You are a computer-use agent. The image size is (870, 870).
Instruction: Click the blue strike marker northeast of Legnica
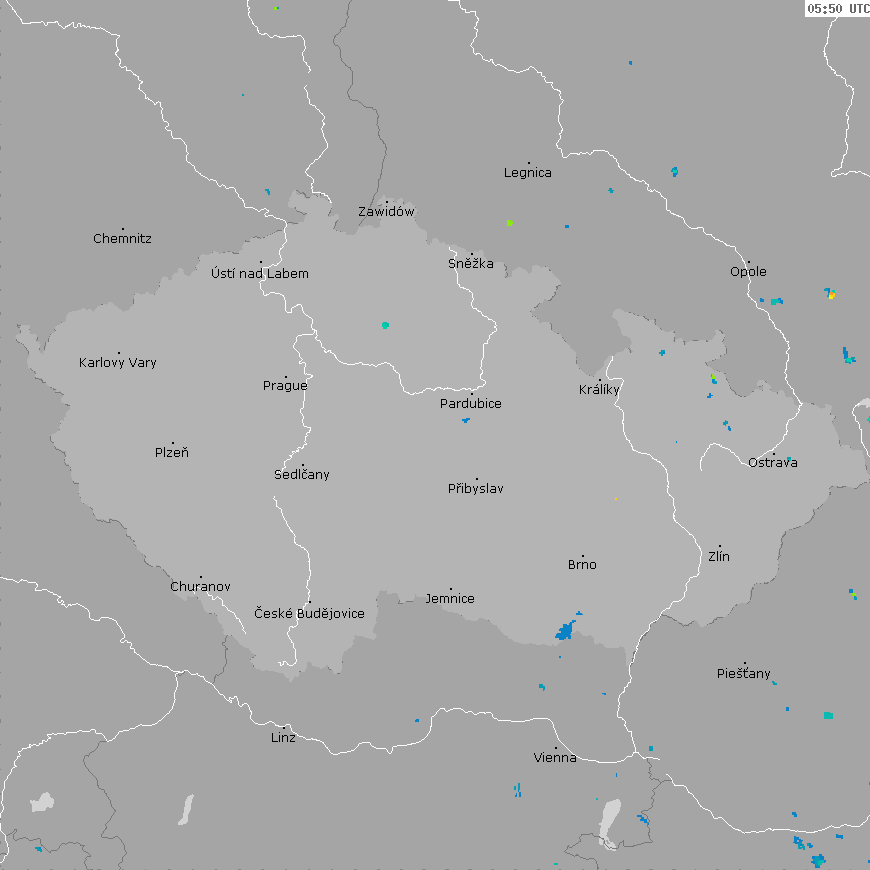(x=675, y=171)
